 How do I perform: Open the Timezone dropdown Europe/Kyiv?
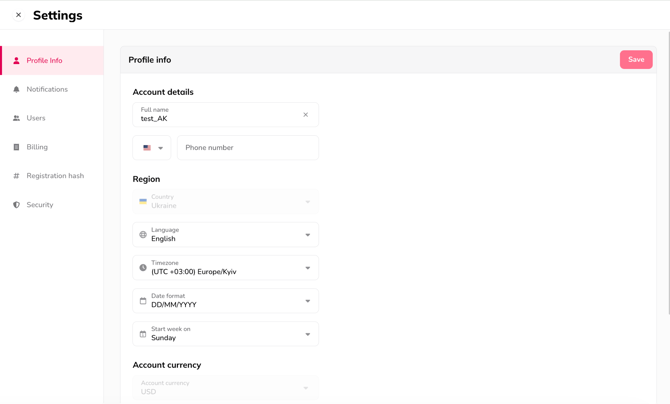[226, 268]
